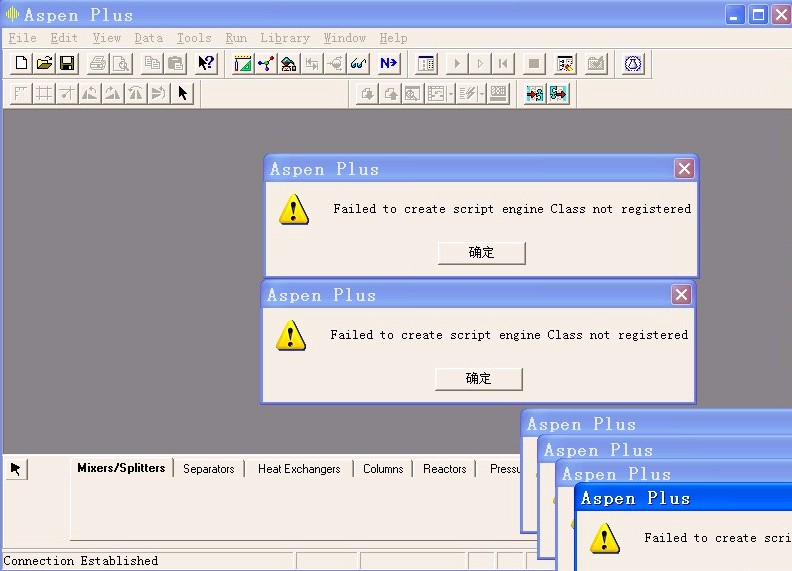Click the last red-arrow icon in the second toolbar
Screen dimensions: 792x571
coord(558,93)
